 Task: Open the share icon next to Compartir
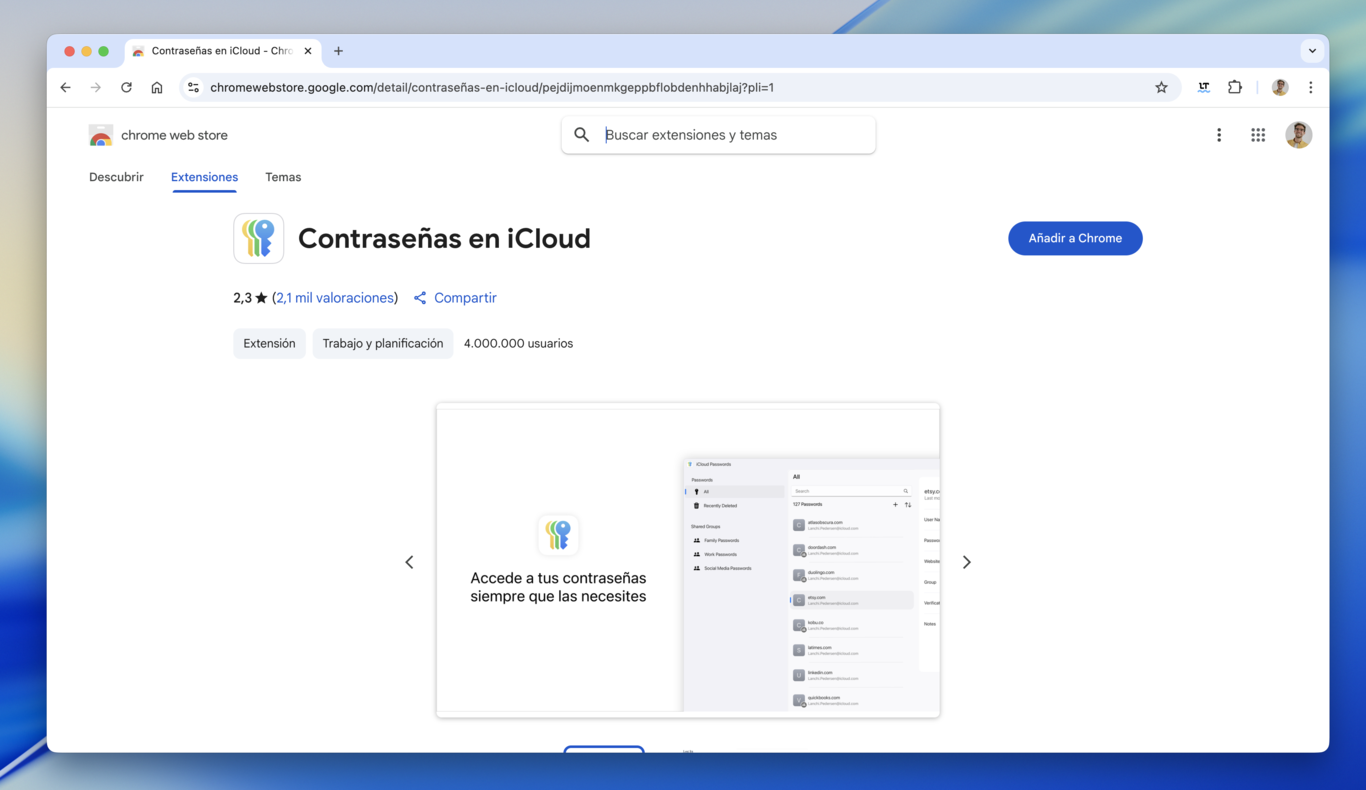(419, 297)
